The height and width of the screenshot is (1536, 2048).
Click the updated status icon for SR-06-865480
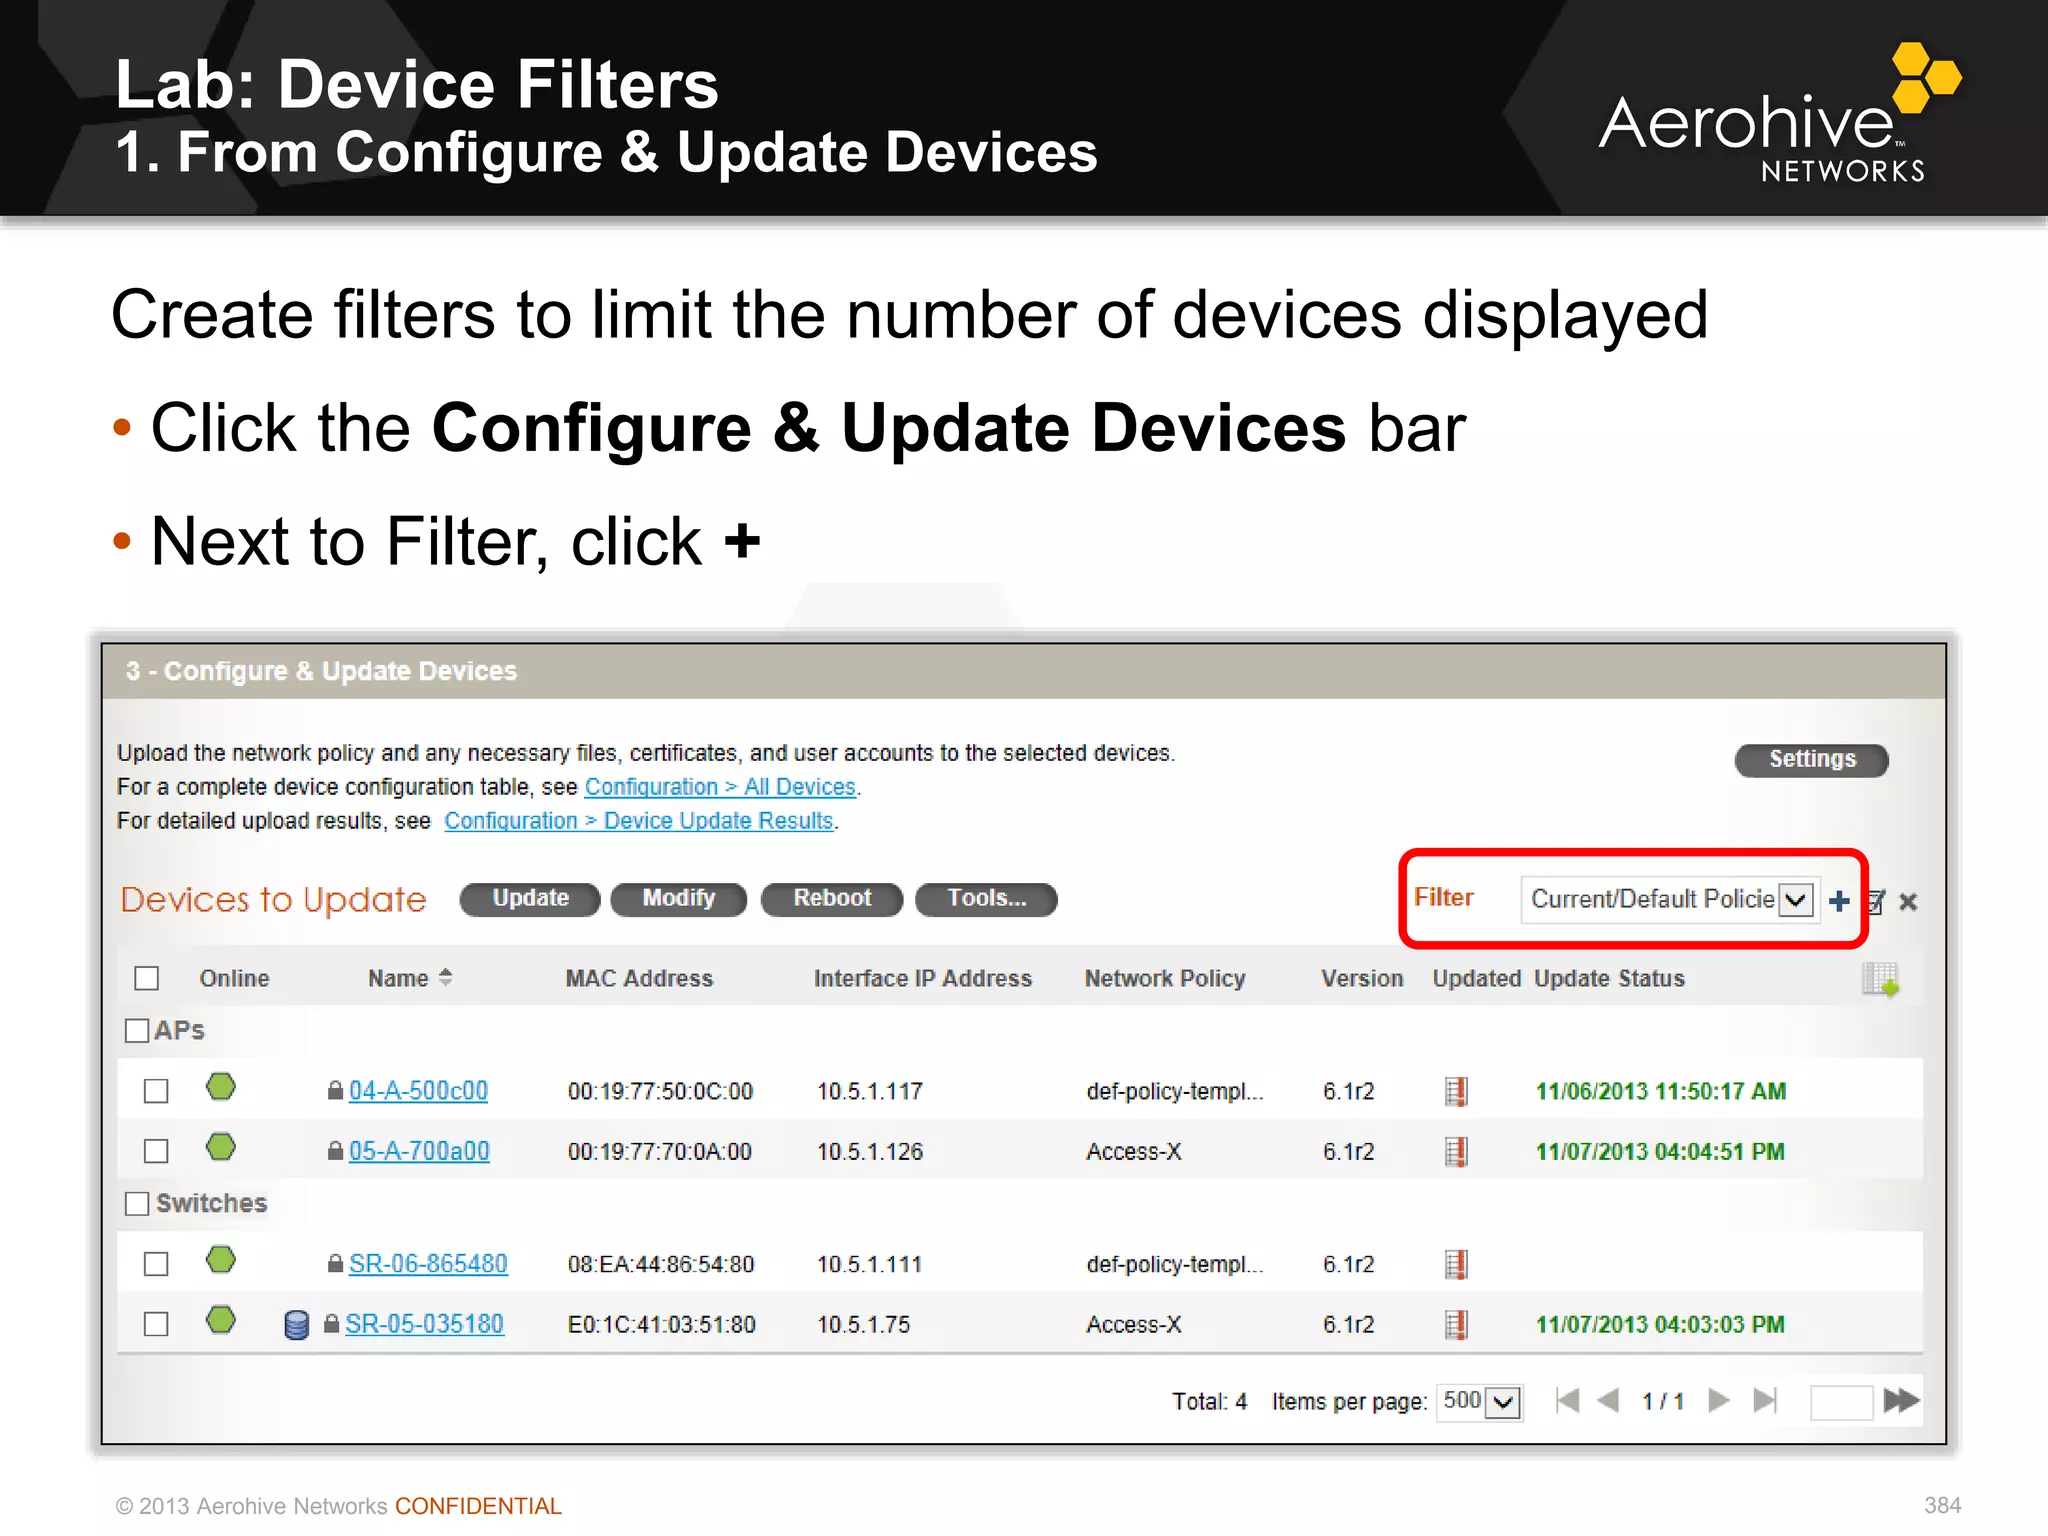(x=1457, y=1265)
